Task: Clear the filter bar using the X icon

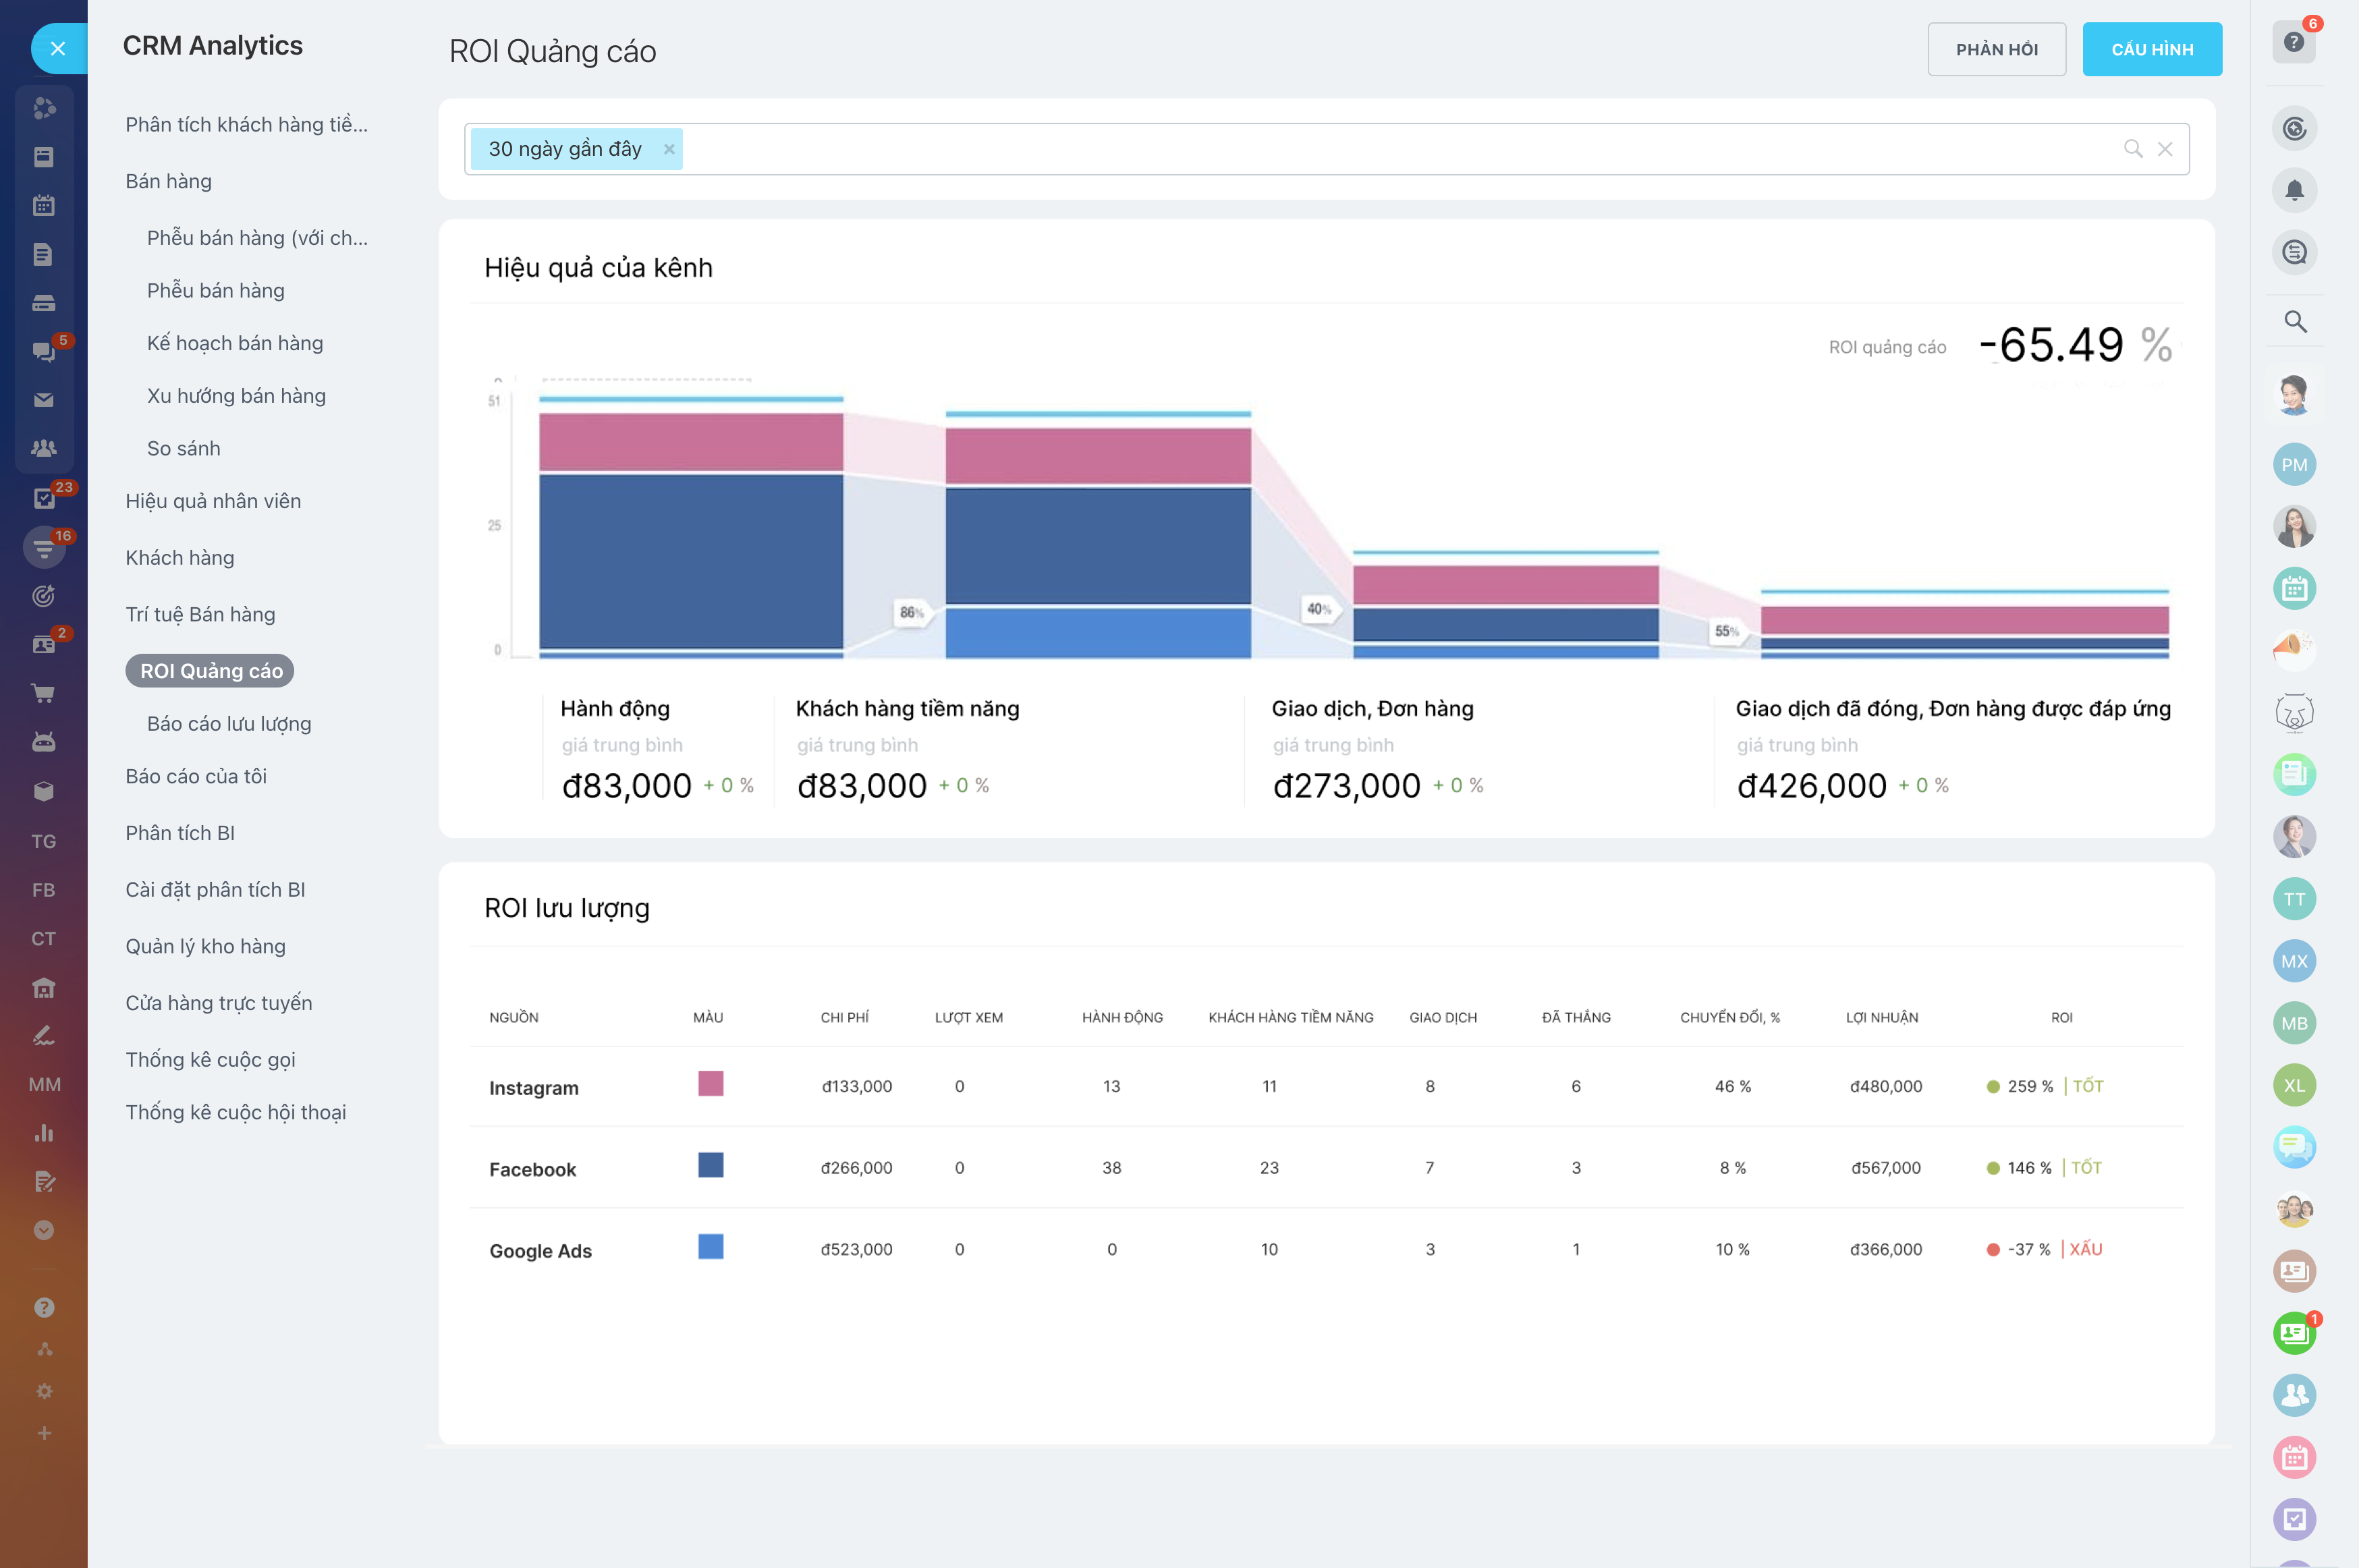Action: coord(2166,148)
